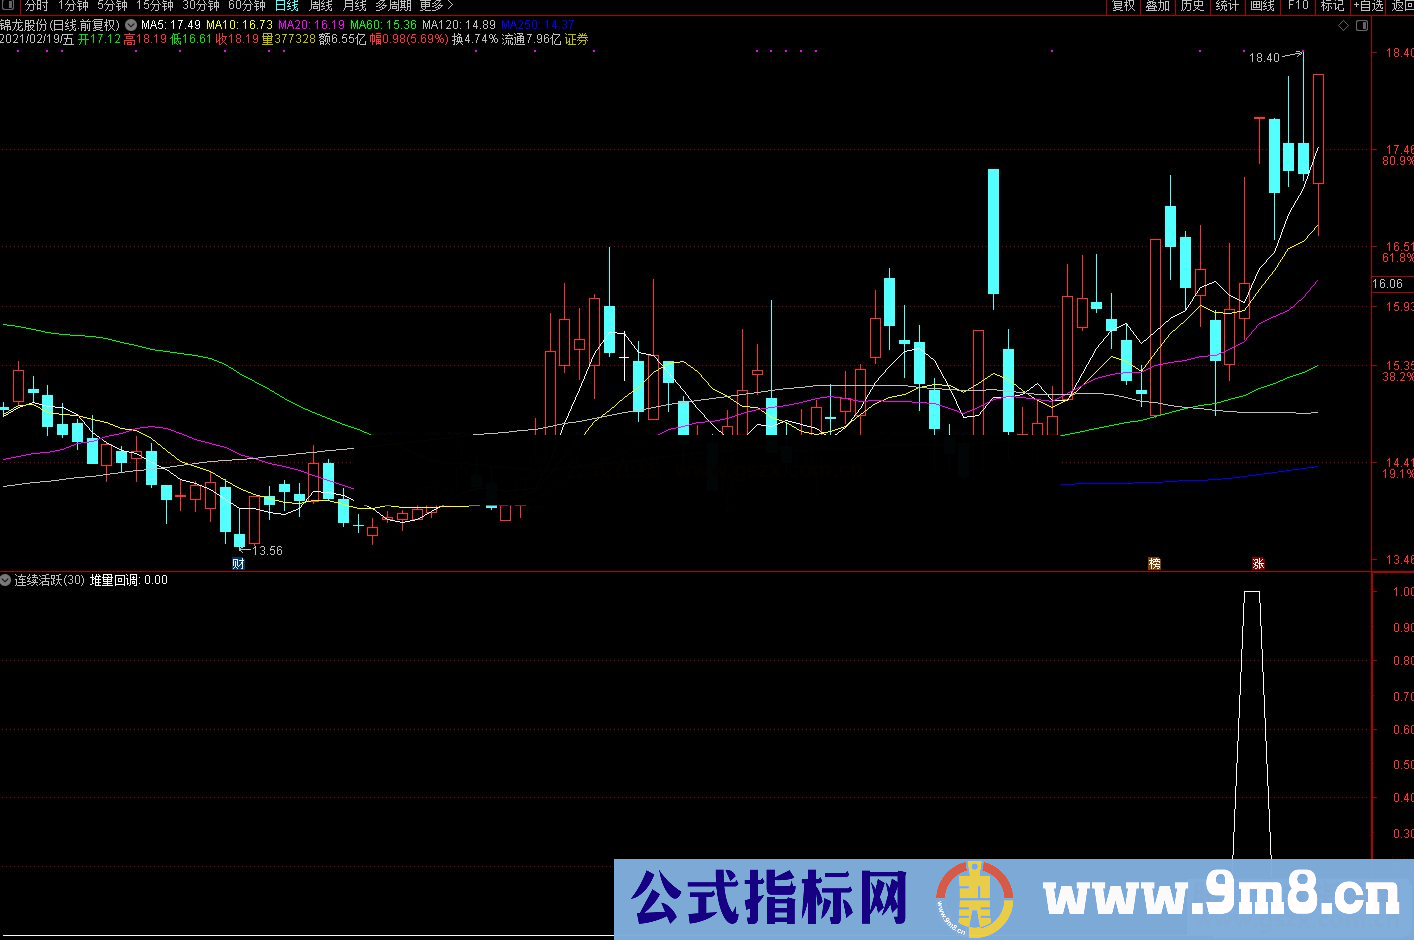Screen dimensions: 1414x940
Task: Open the 复权 price adjustment tool
Action: (1123, 6)
